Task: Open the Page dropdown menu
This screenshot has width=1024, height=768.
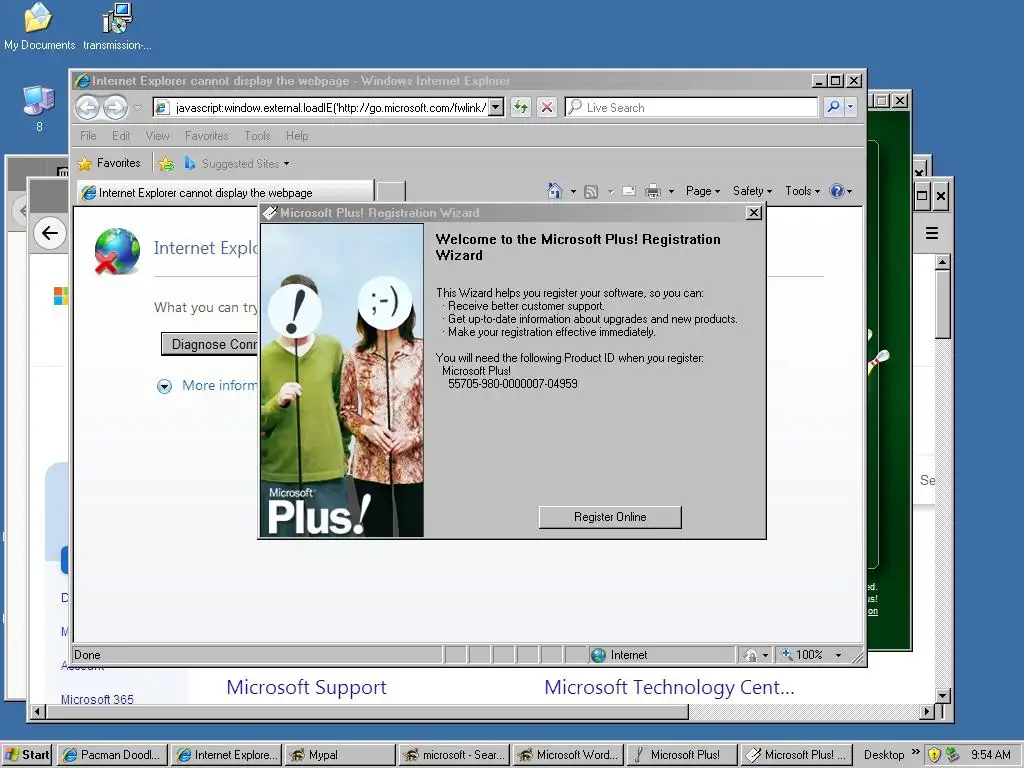Action: tap(703, 191)
